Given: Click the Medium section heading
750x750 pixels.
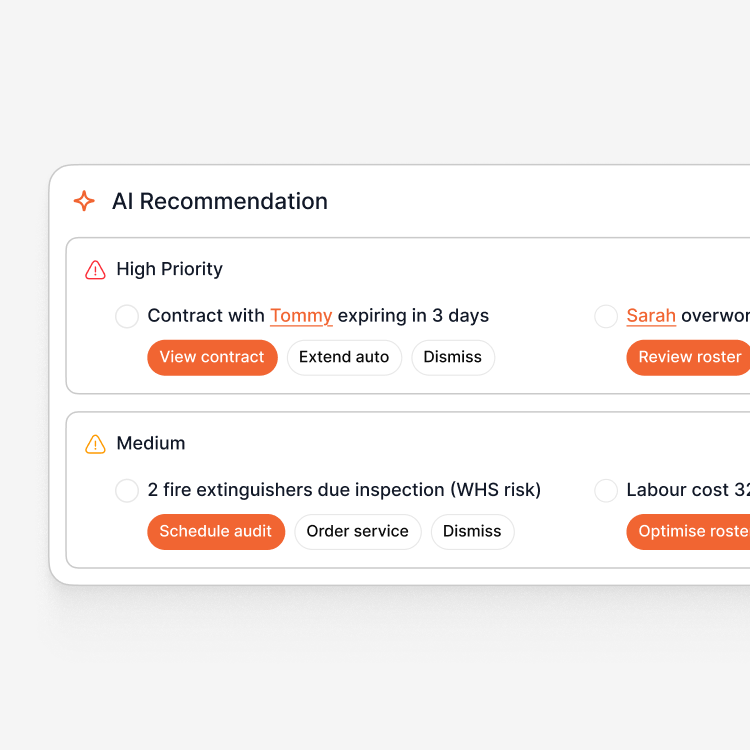Looking at the screenshot, I should pyautogui.click(x=151, y=443).
